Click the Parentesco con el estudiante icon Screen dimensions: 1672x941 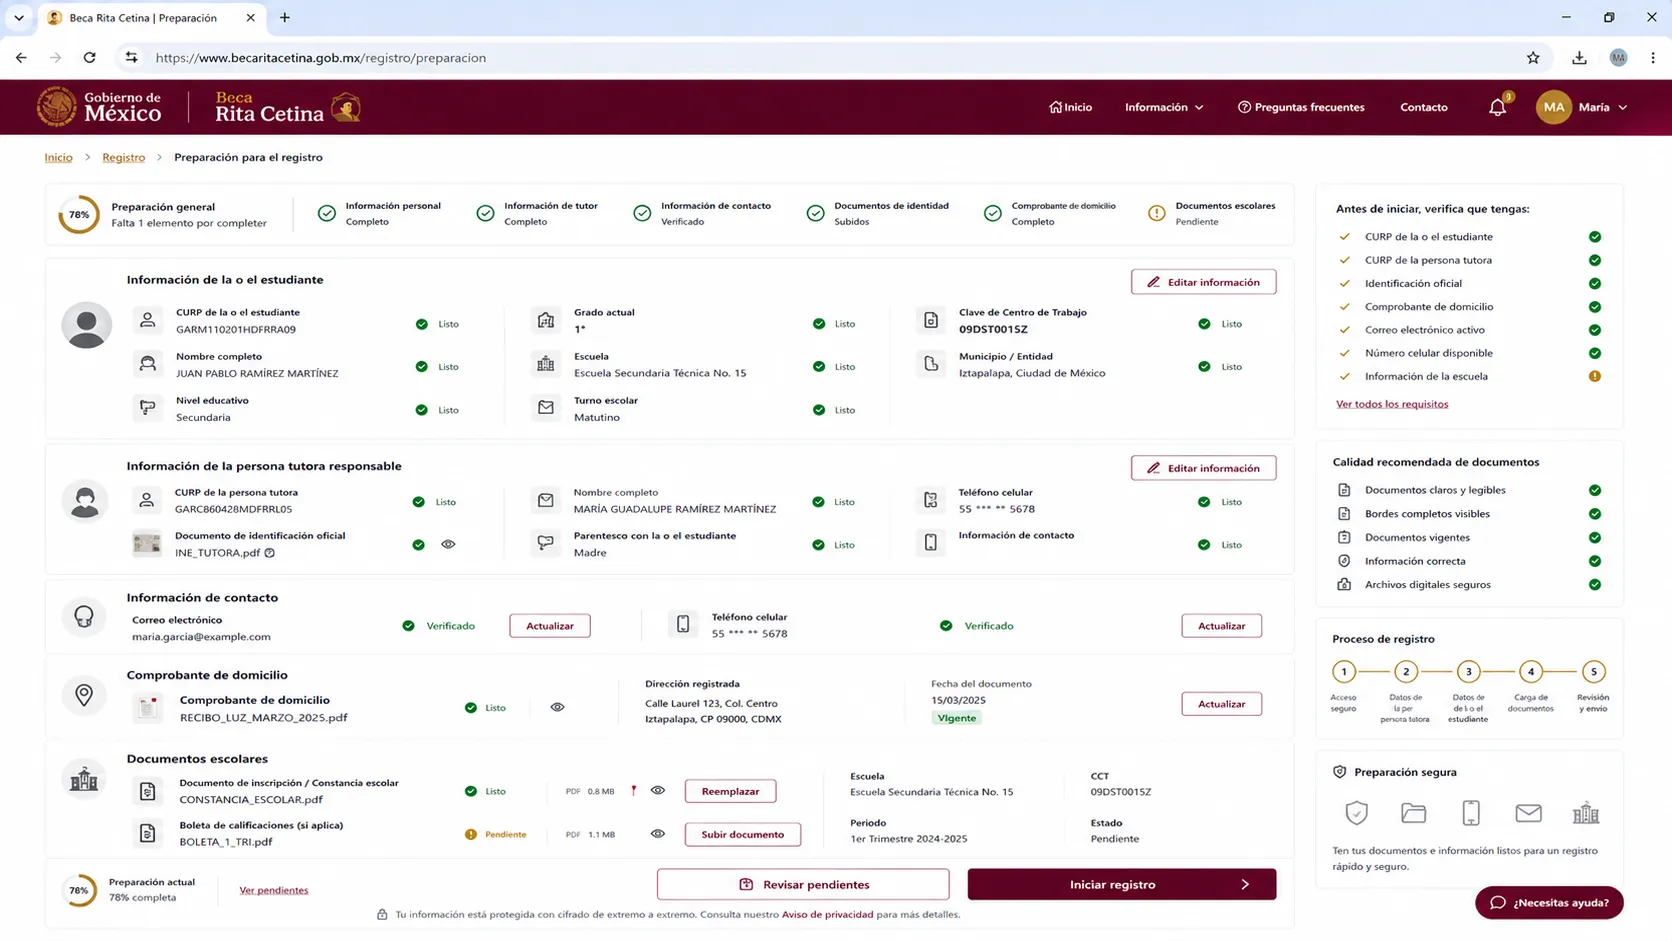click(x=545, y=543)
